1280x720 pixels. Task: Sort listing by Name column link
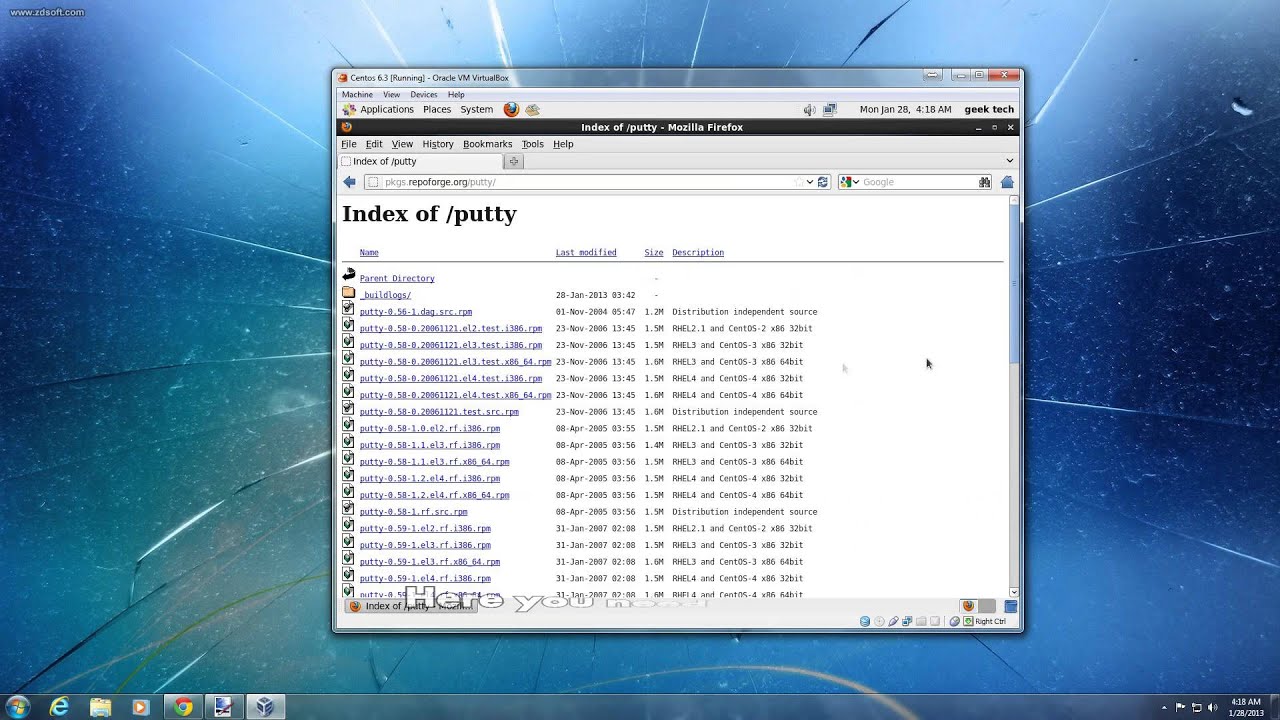[369, 253]
